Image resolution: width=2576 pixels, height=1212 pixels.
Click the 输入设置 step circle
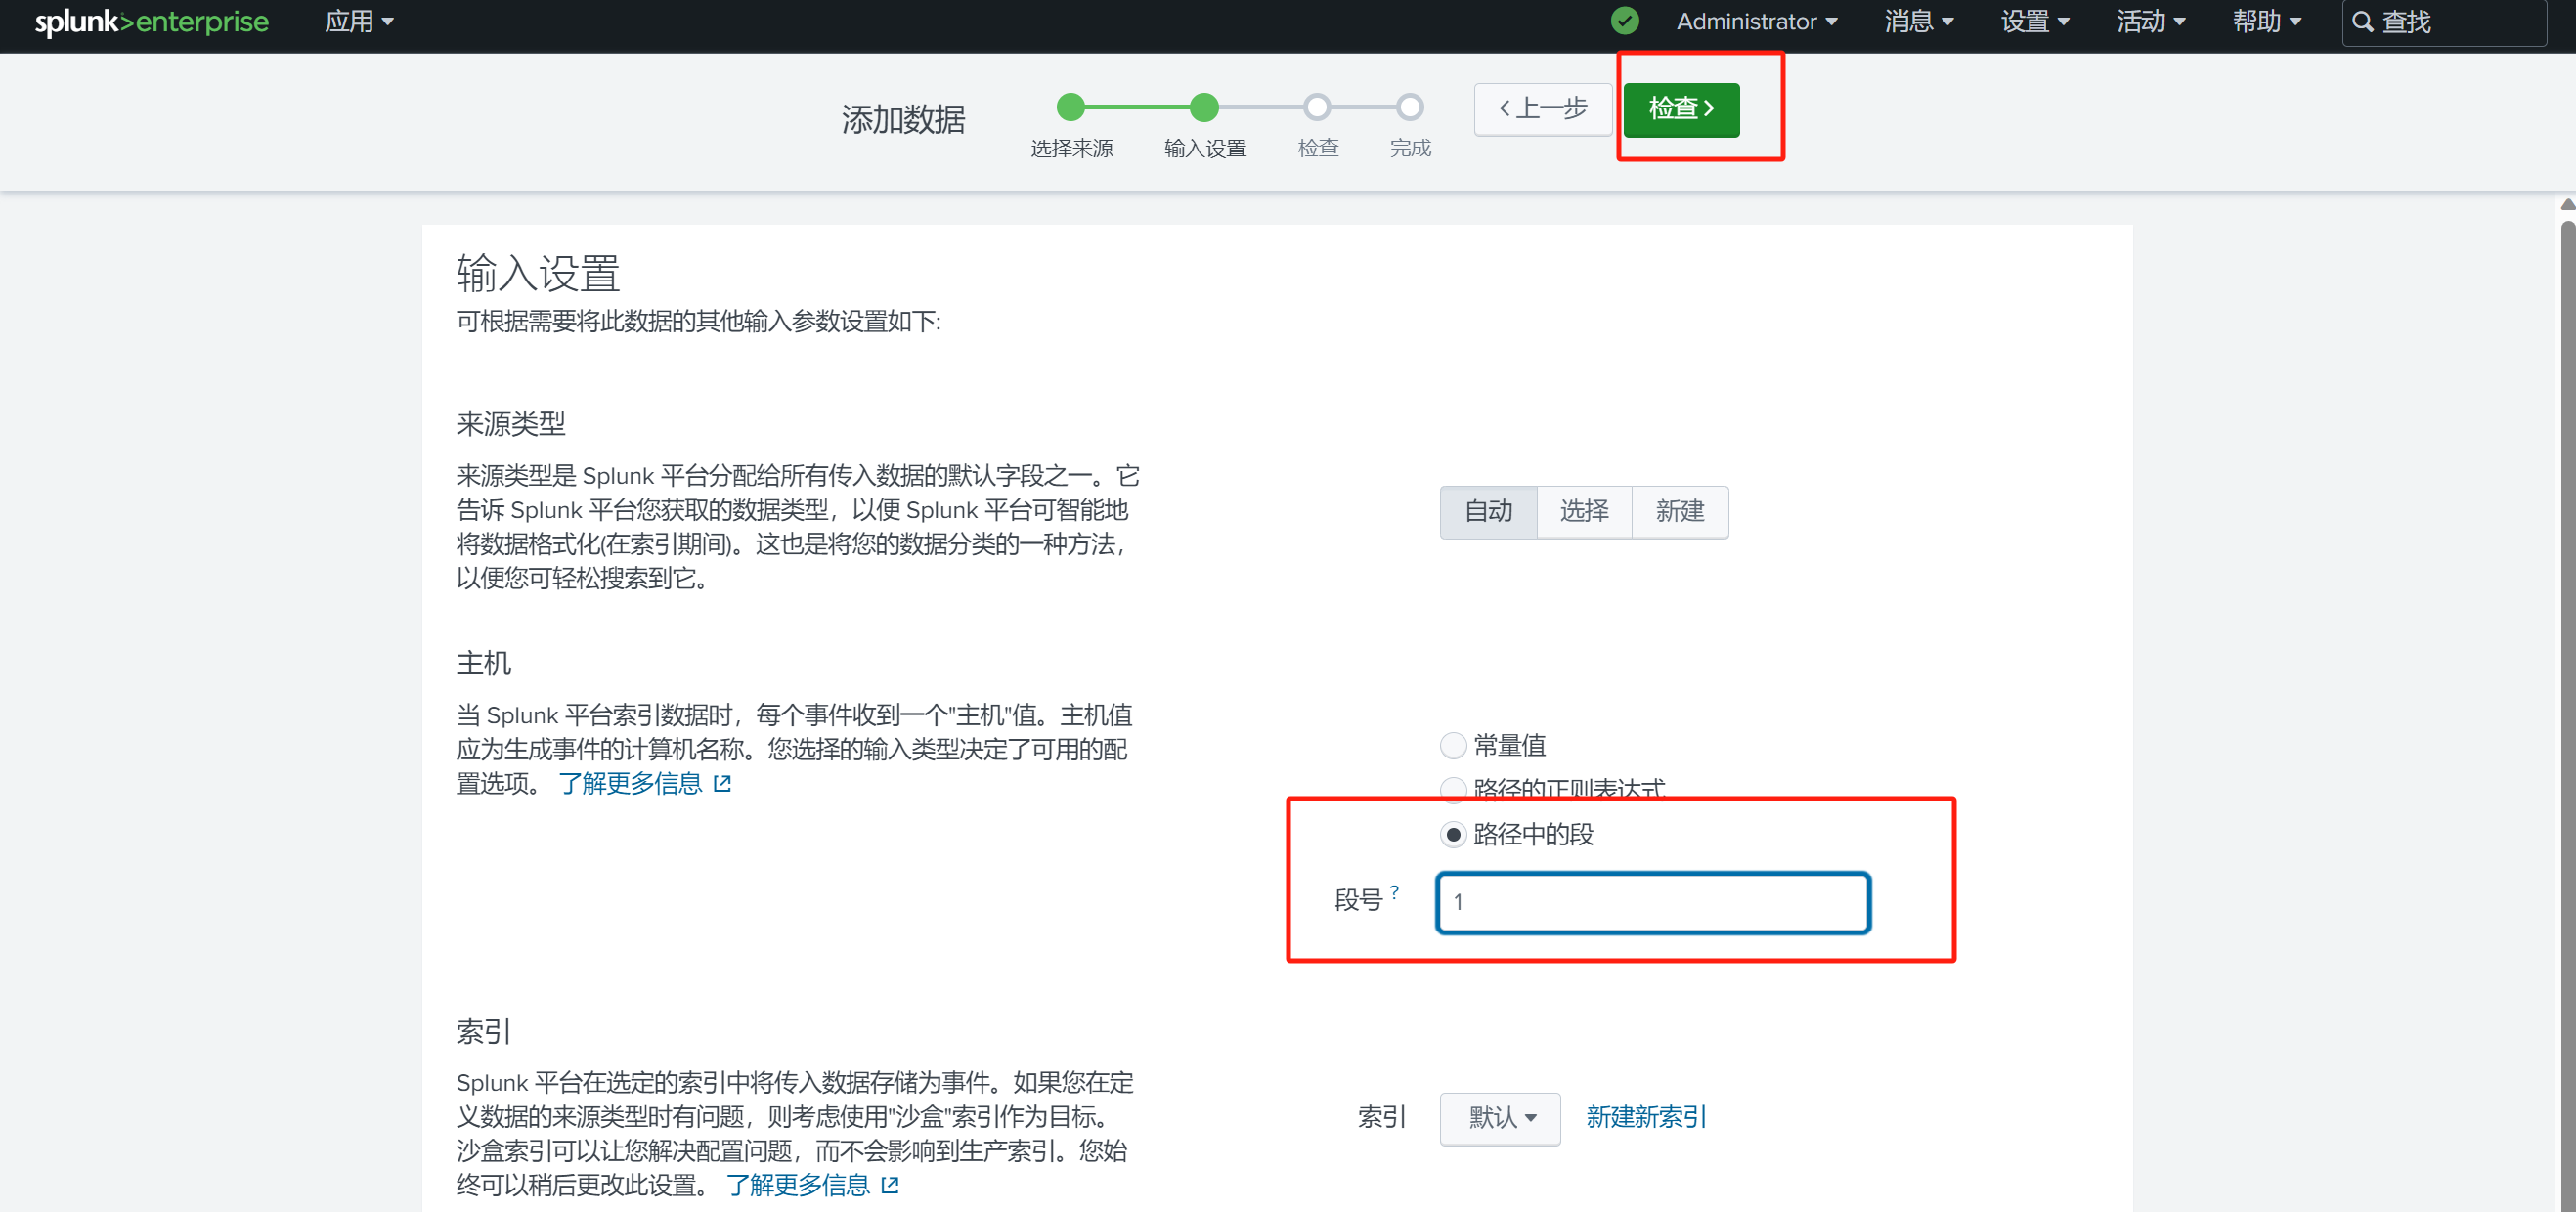[x=1204, y=107]
